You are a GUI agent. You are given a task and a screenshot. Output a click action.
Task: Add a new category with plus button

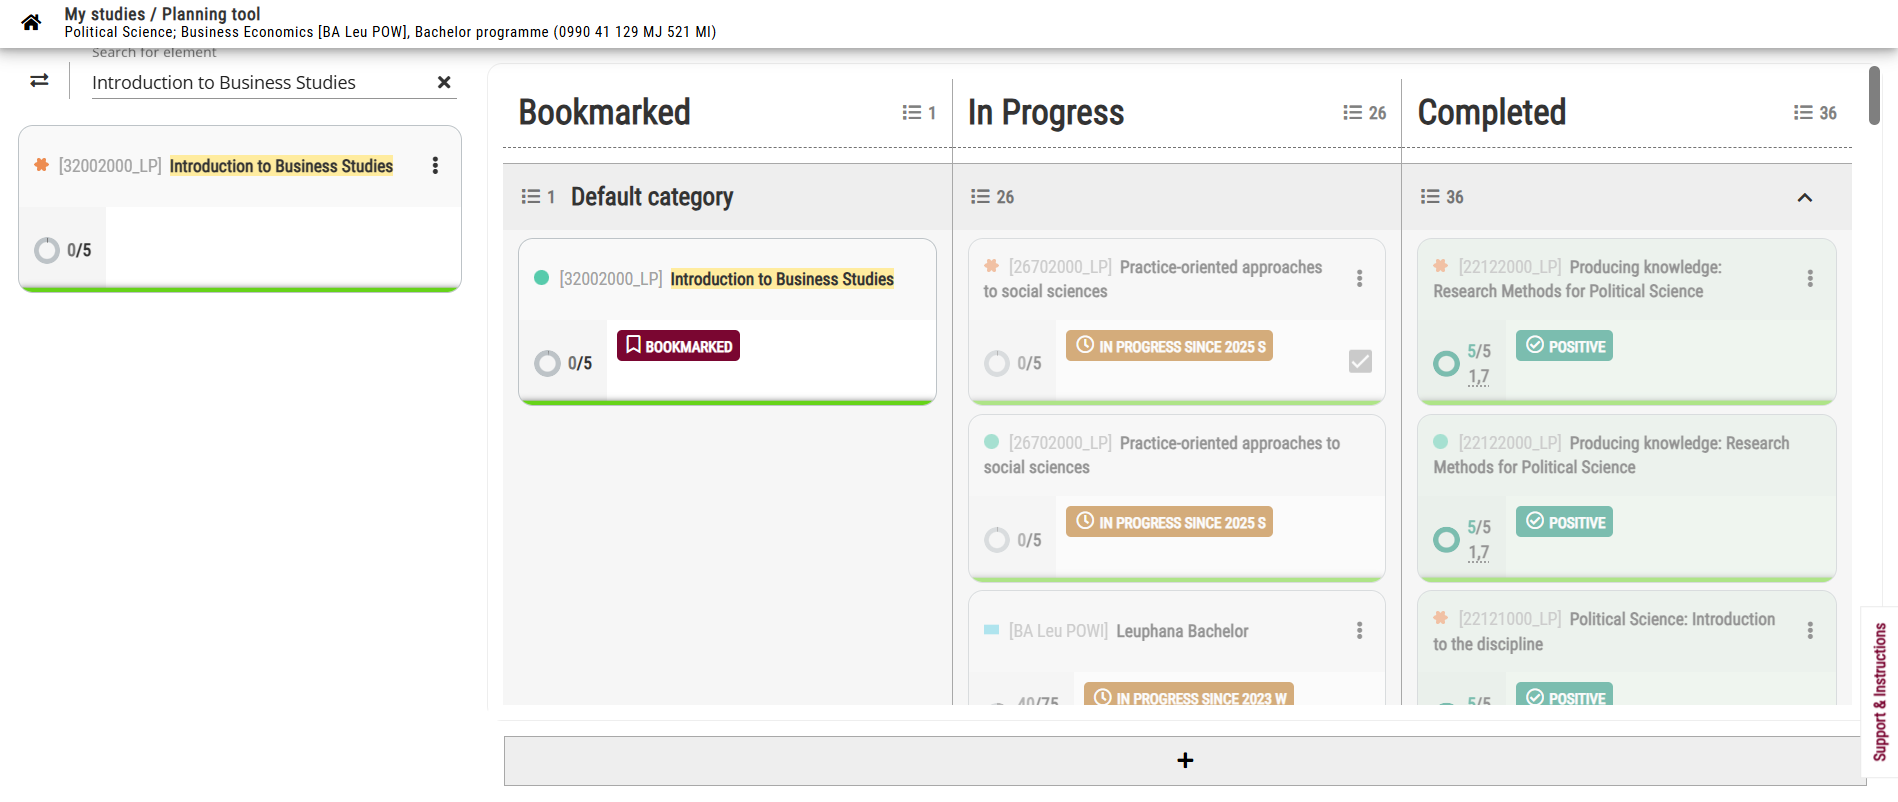point(1185,761)
